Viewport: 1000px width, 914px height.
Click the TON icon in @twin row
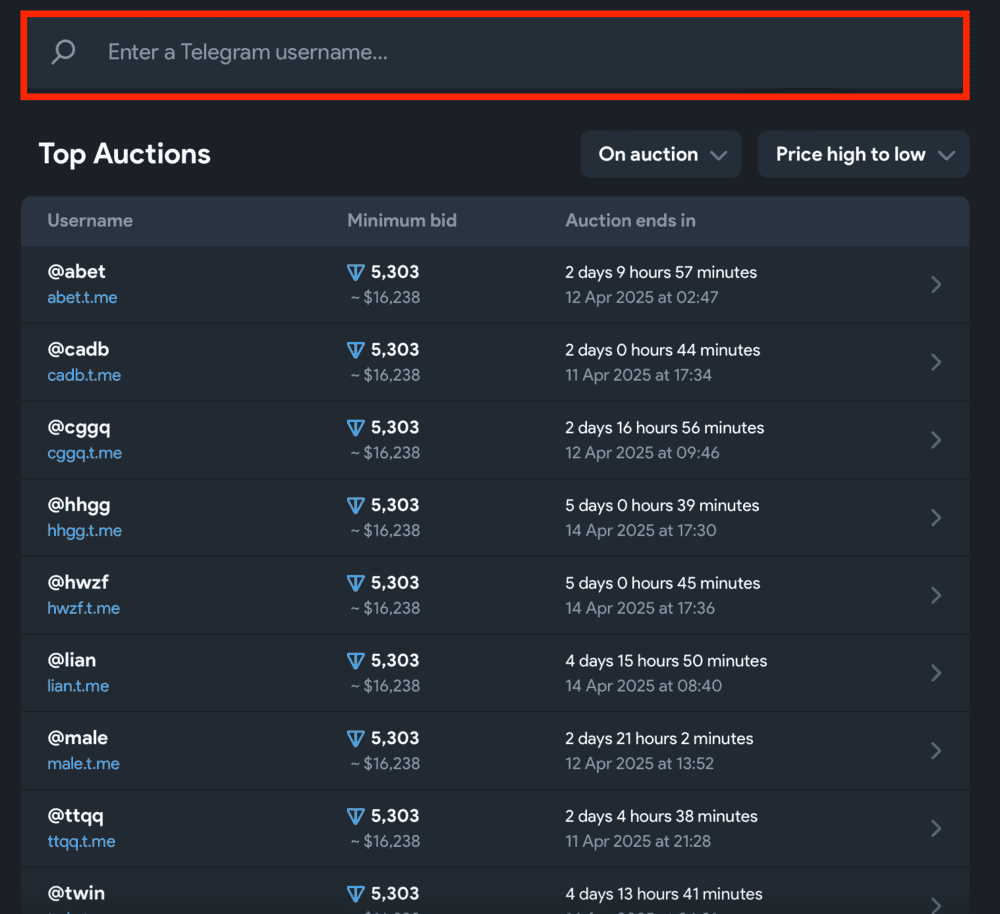[356, 895]
